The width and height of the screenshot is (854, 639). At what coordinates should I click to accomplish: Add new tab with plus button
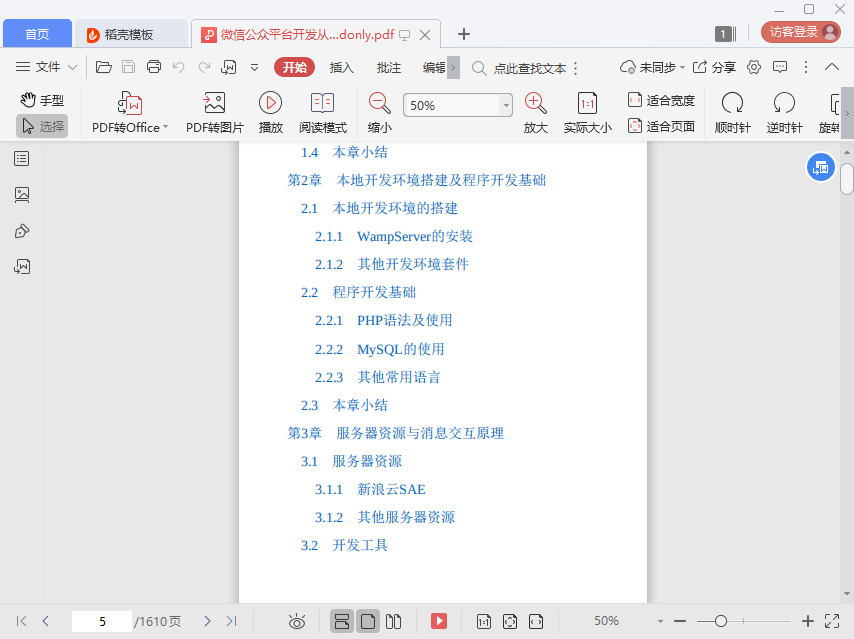(x=463, y=34)
